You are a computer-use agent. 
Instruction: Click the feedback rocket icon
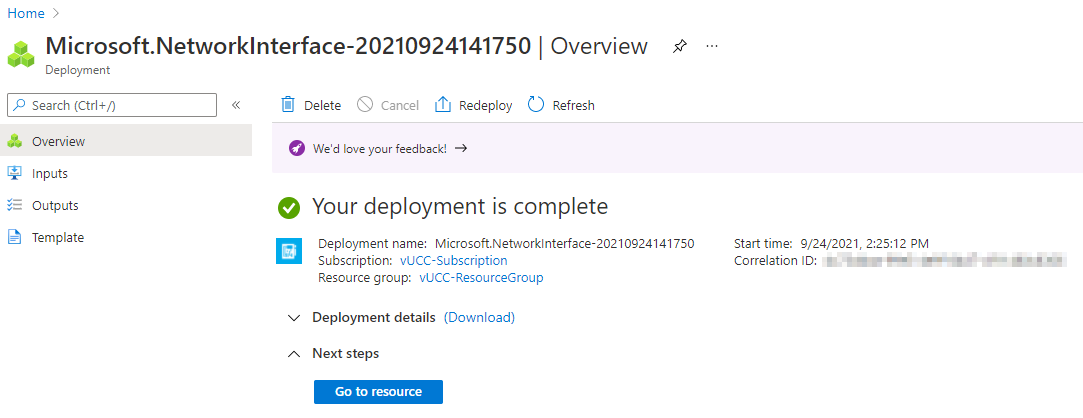pos(297,148)
